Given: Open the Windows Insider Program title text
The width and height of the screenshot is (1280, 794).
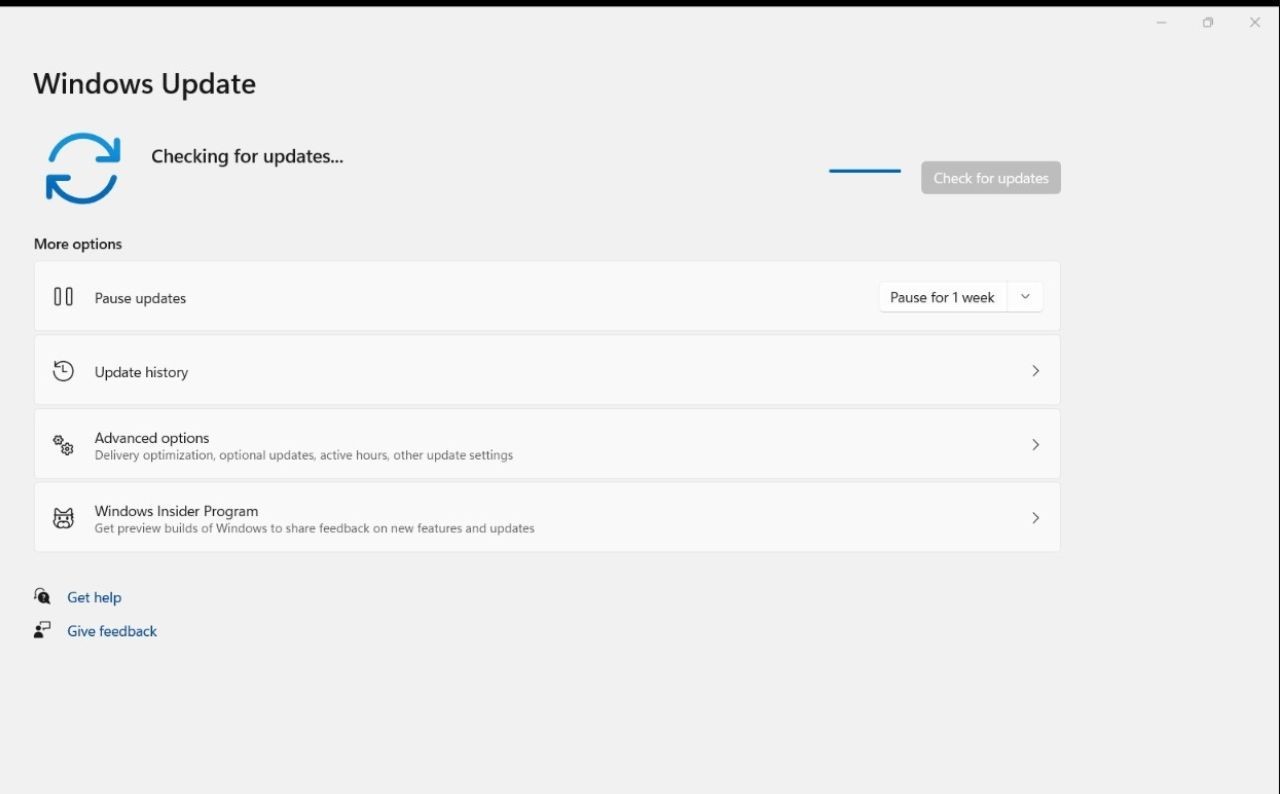Looking at the screenshot, I should point(176,511).
